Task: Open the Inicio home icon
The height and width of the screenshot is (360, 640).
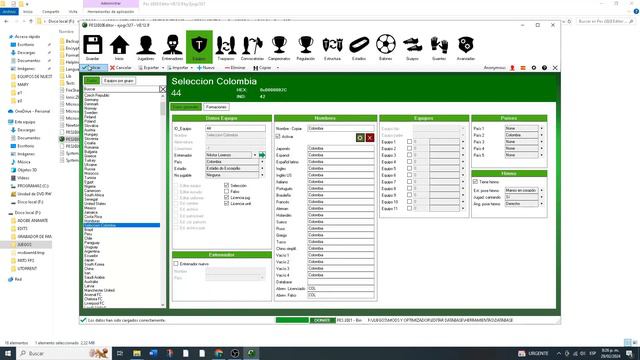Action: [119, 45]
